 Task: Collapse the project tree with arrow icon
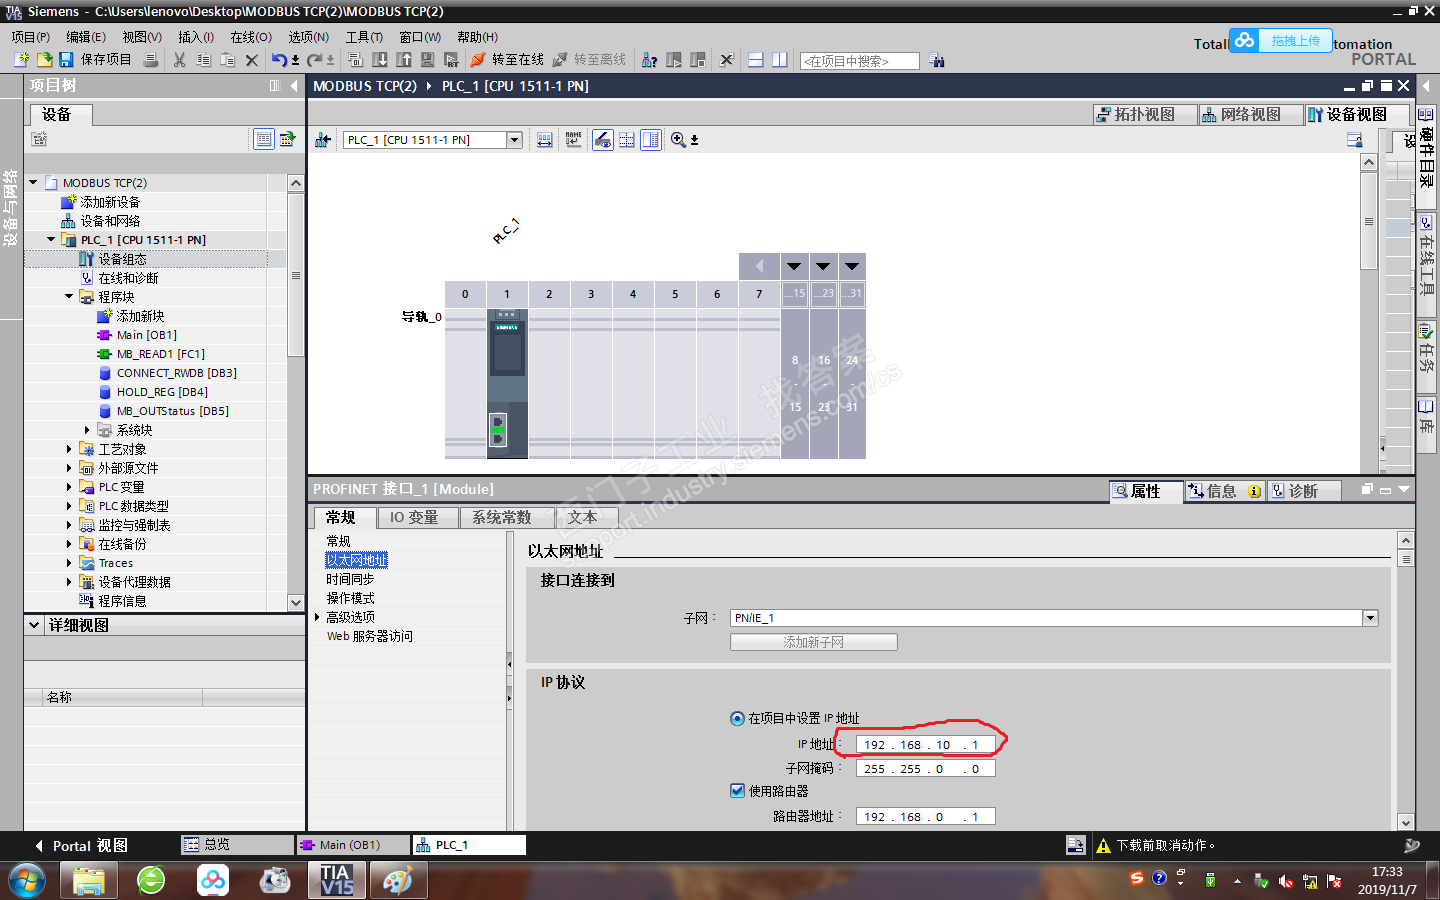[x=294, y=86]
